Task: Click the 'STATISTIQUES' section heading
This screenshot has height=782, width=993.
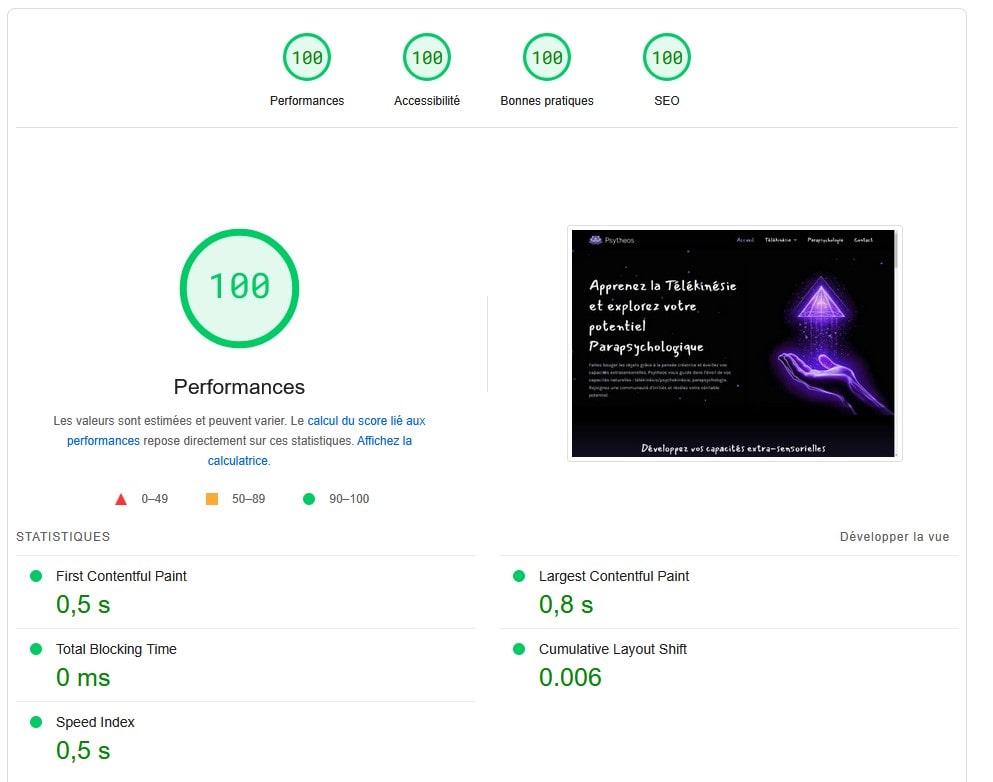Action: (63, 537)
